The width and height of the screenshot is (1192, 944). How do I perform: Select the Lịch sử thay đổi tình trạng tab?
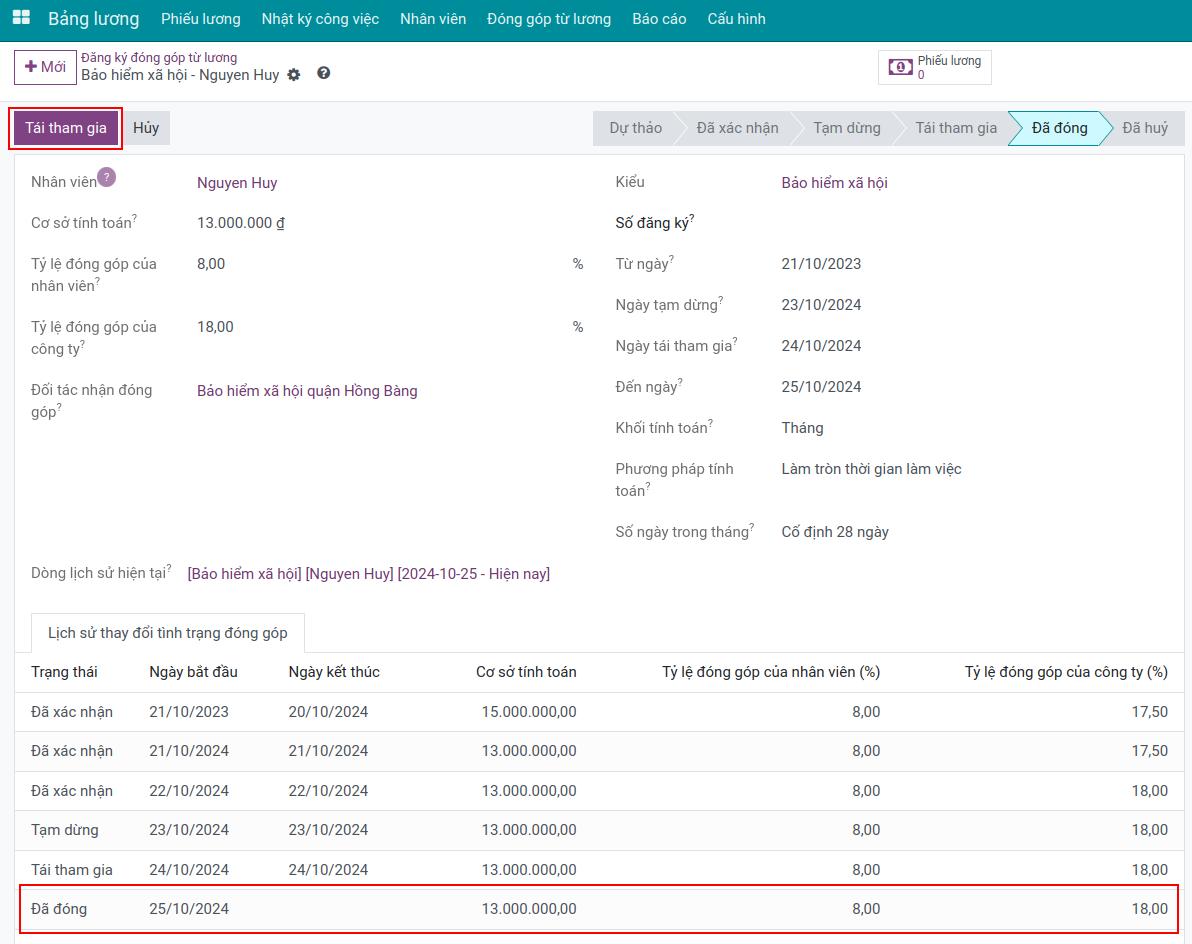(x=168, y=633)
